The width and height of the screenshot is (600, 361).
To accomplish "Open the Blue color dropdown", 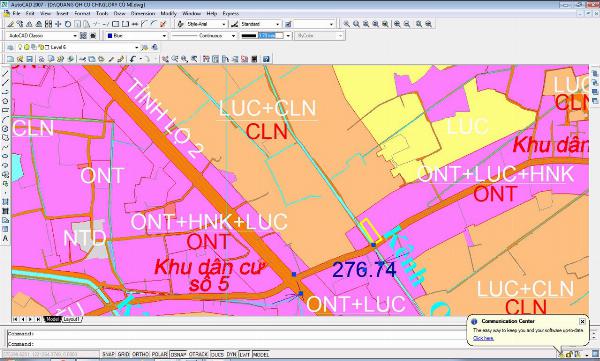I will coord(137,36).
